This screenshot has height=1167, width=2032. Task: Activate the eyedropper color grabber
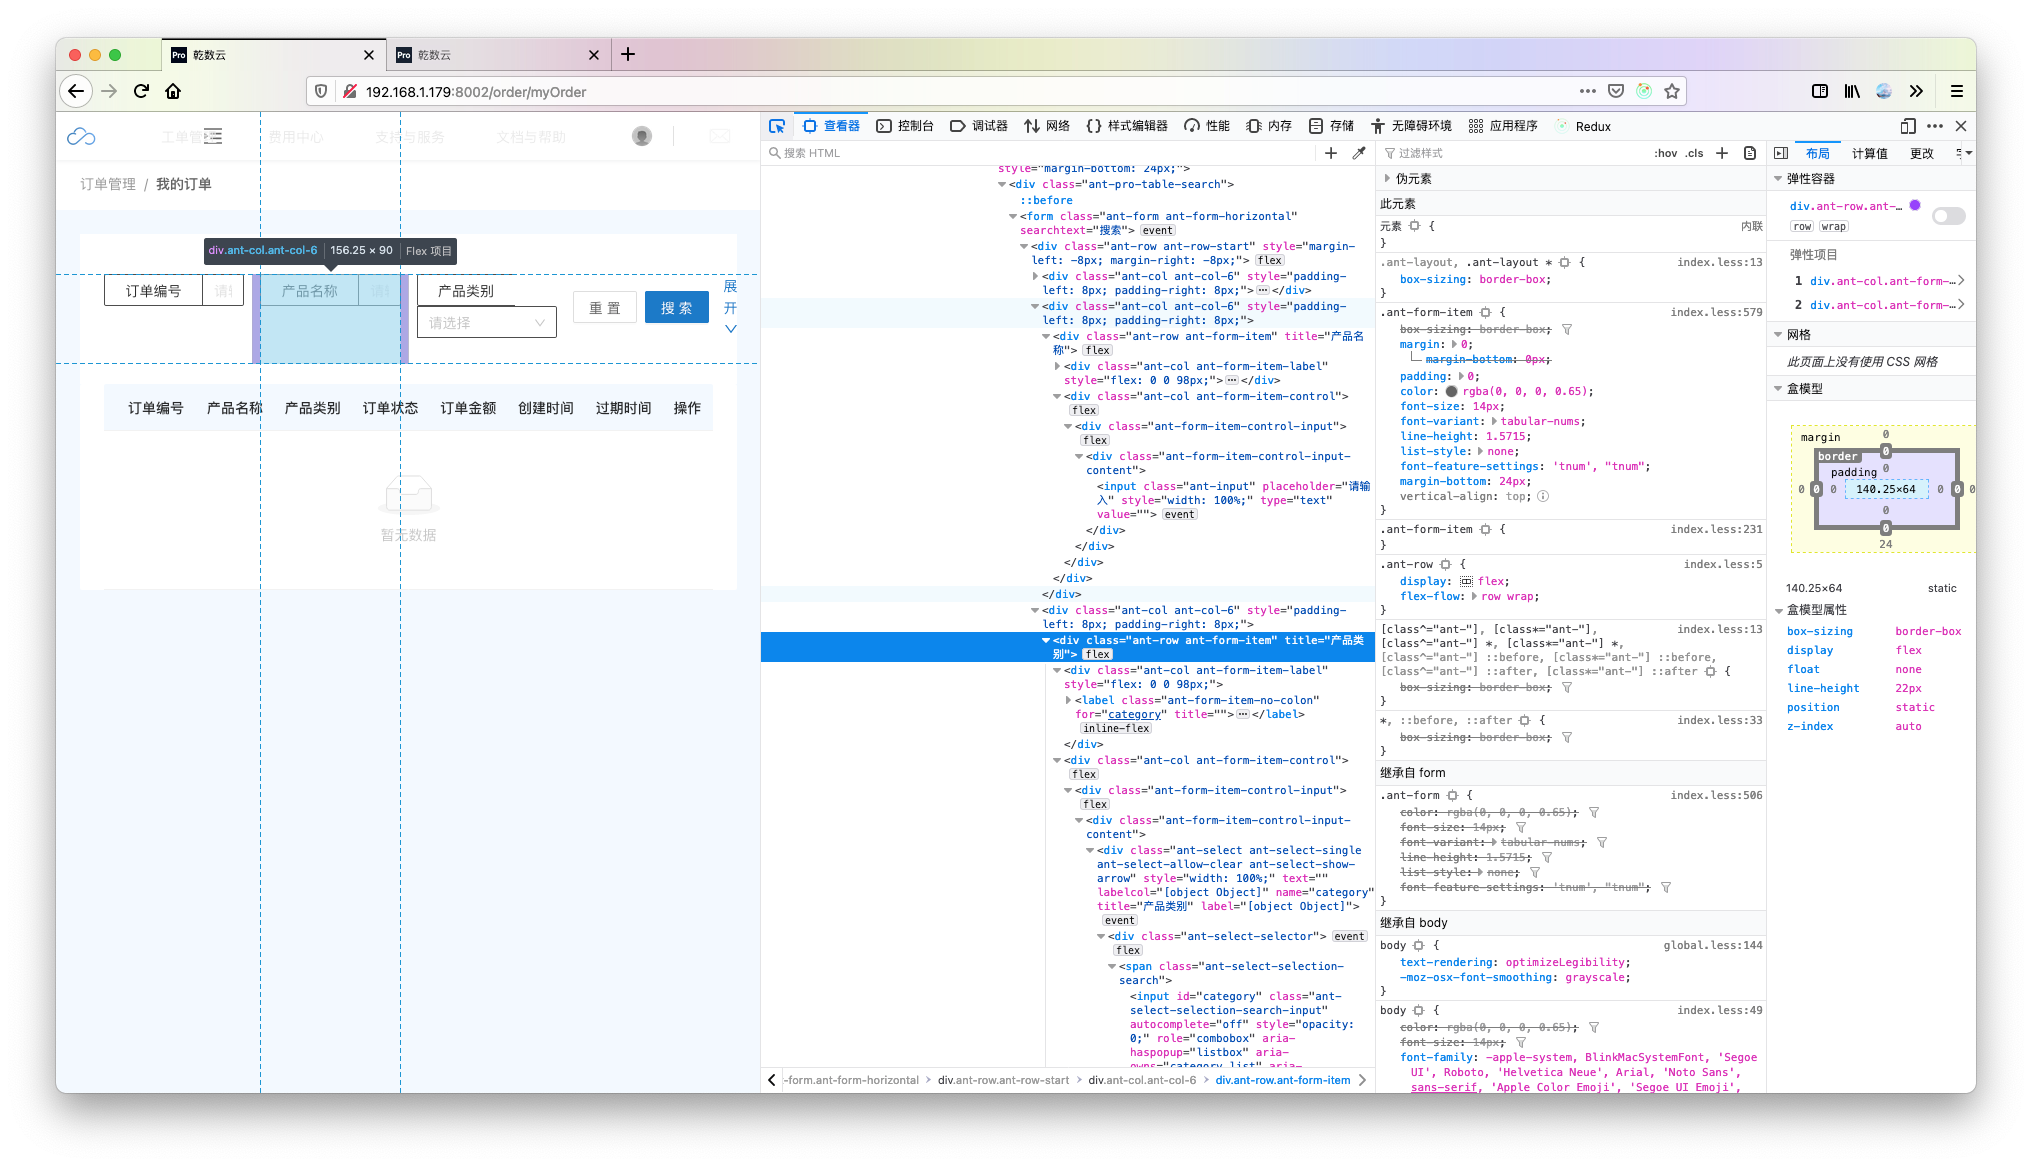1359,153
